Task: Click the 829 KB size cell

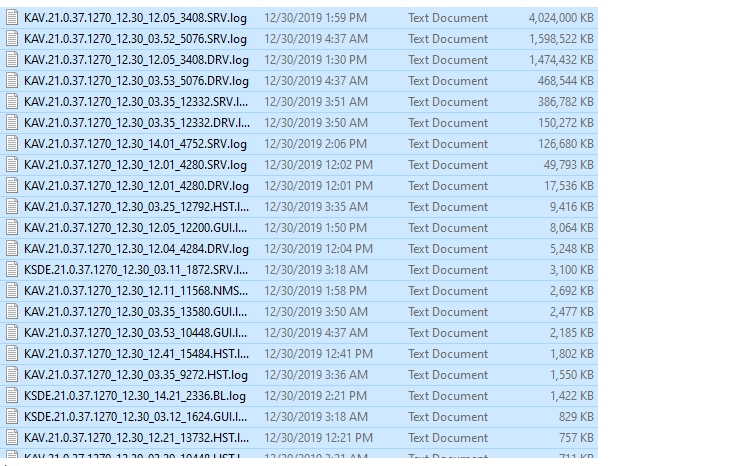Action: 576,416
